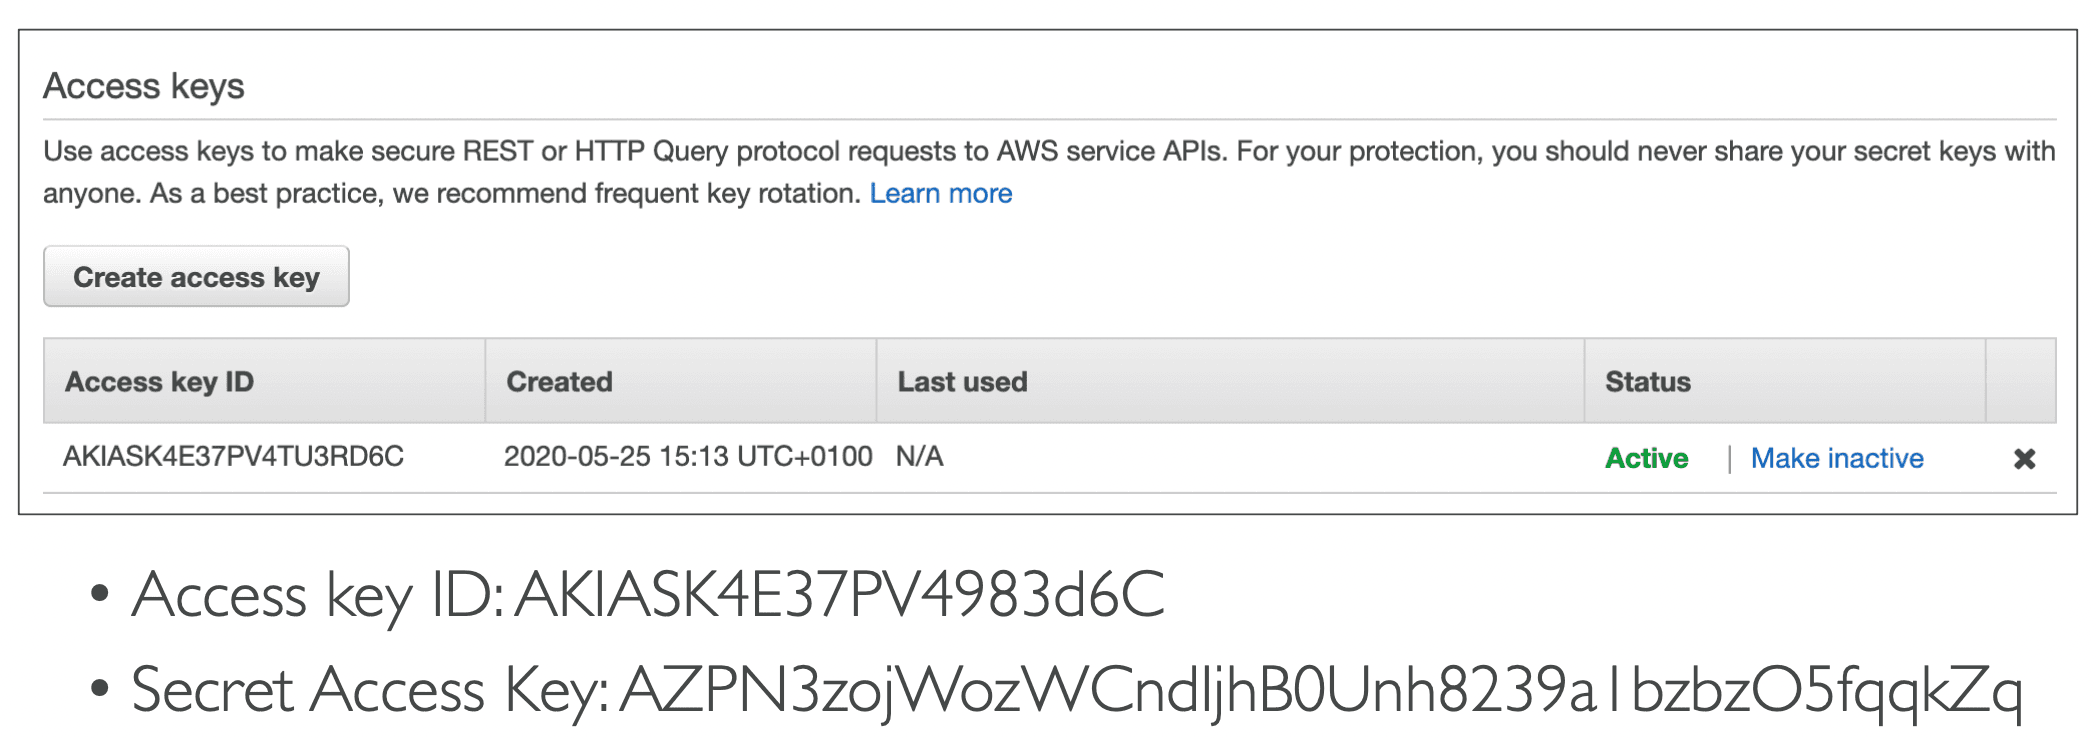The image size is (2096, 738).
Task: Click the empty header cell above X
Action: (x=2020, y=382)
